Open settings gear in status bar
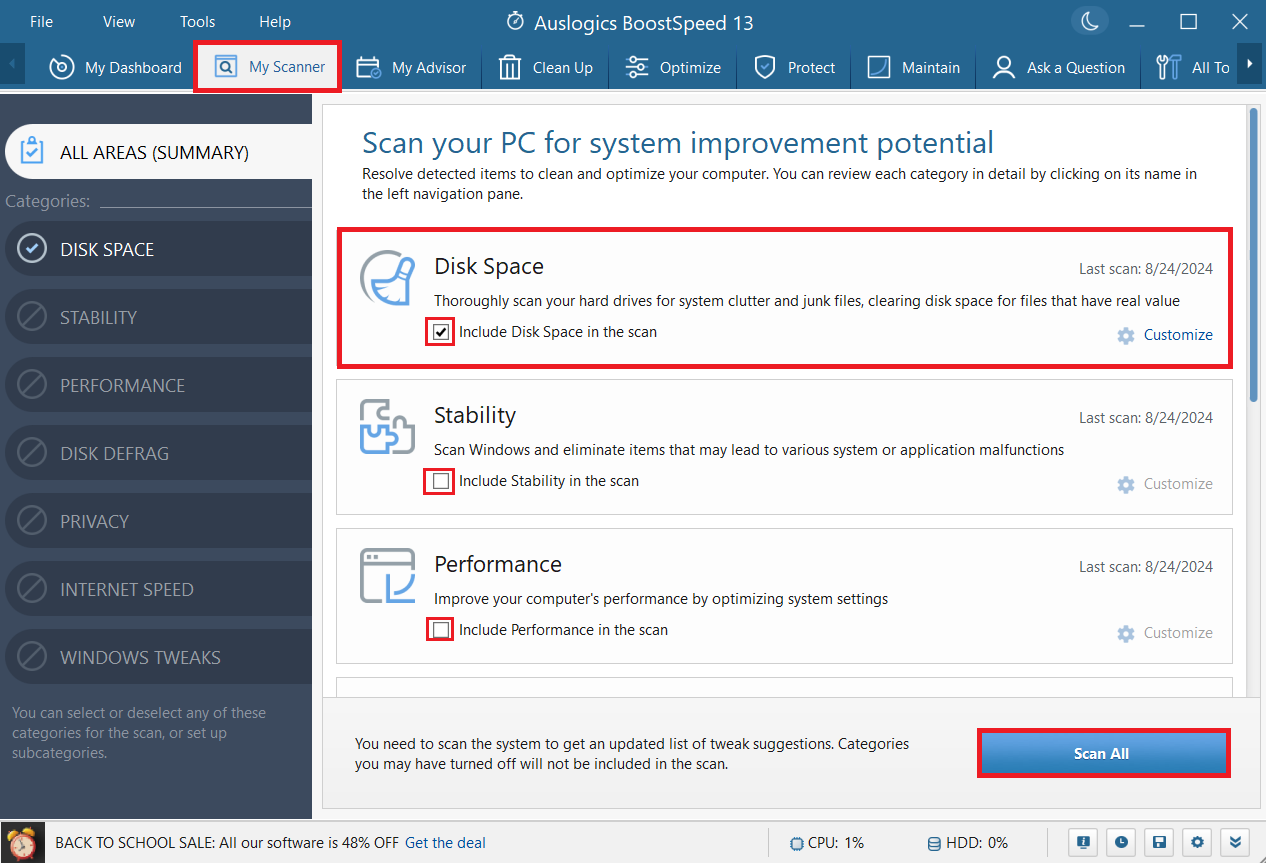This screenshot has height=863, width=1266. click(x=1197, y=842)
